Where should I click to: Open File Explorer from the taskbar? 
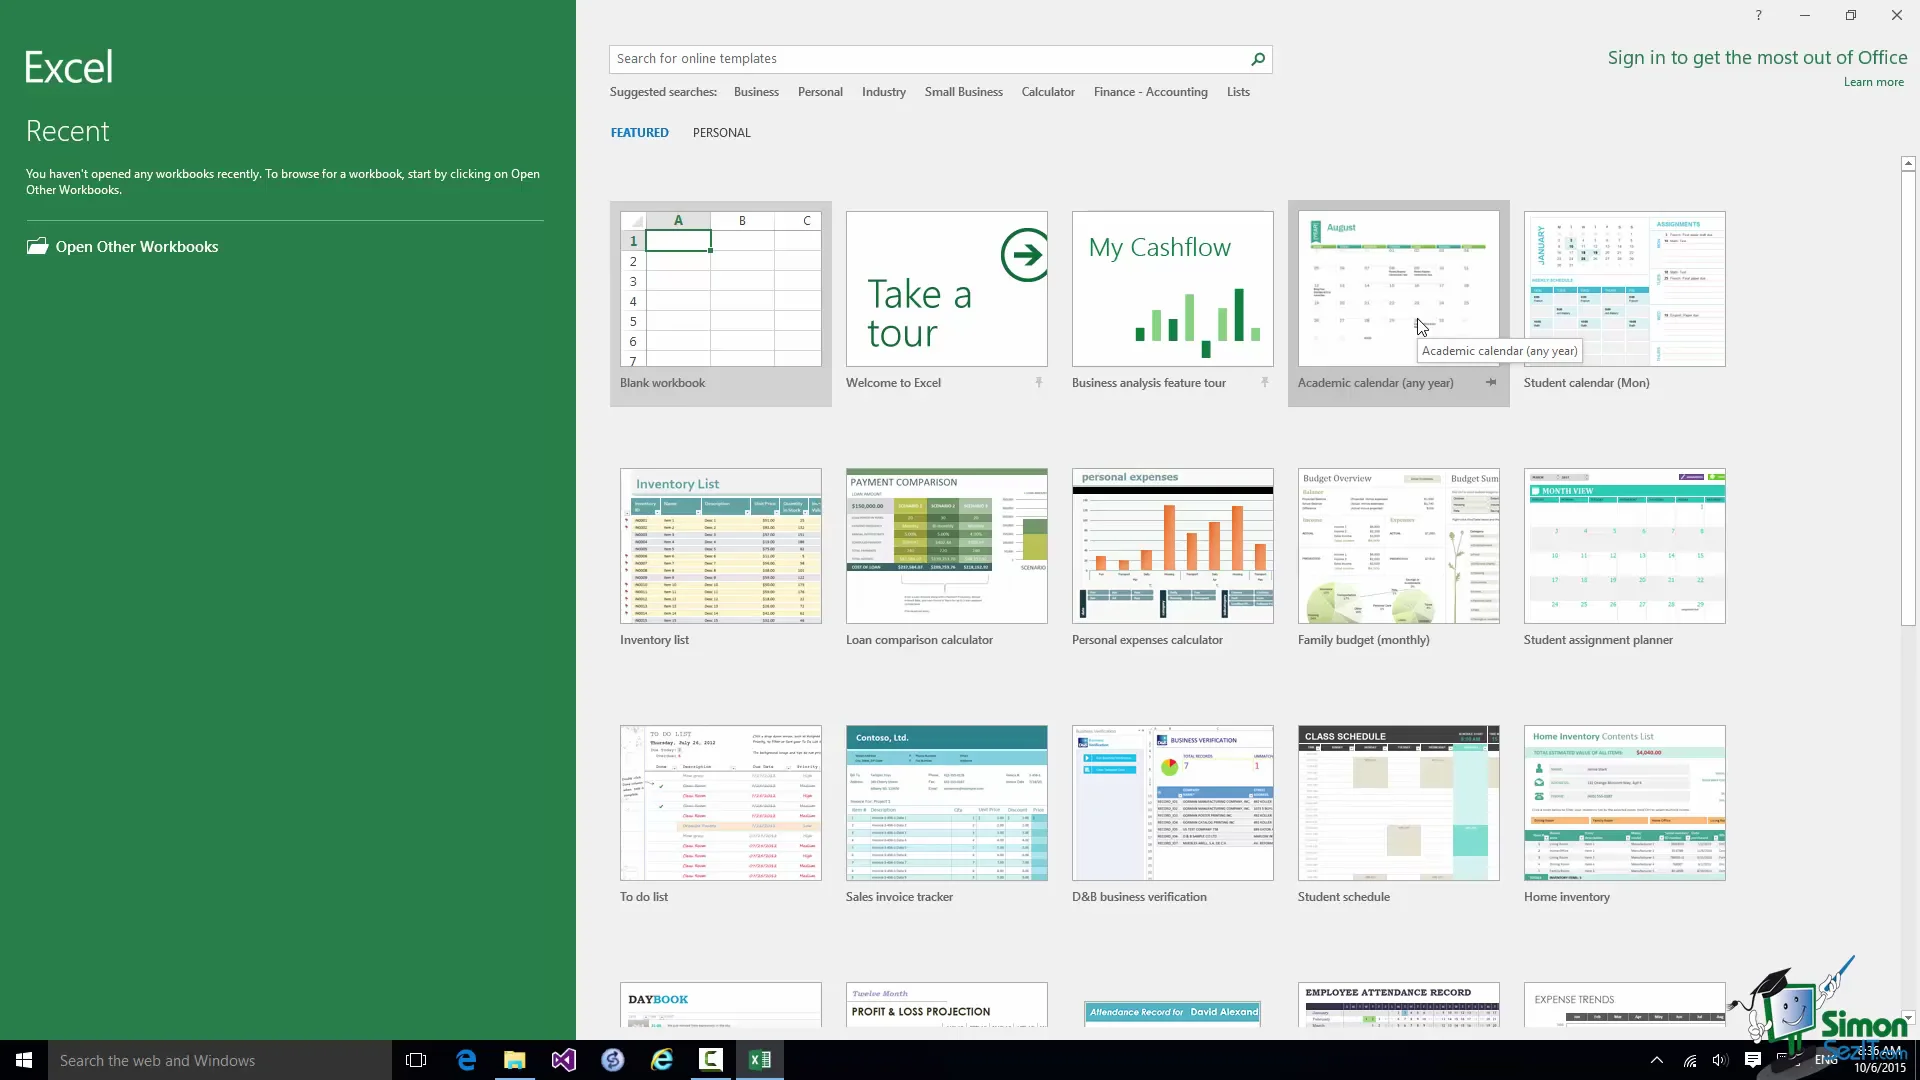(x=514, y=1060)
